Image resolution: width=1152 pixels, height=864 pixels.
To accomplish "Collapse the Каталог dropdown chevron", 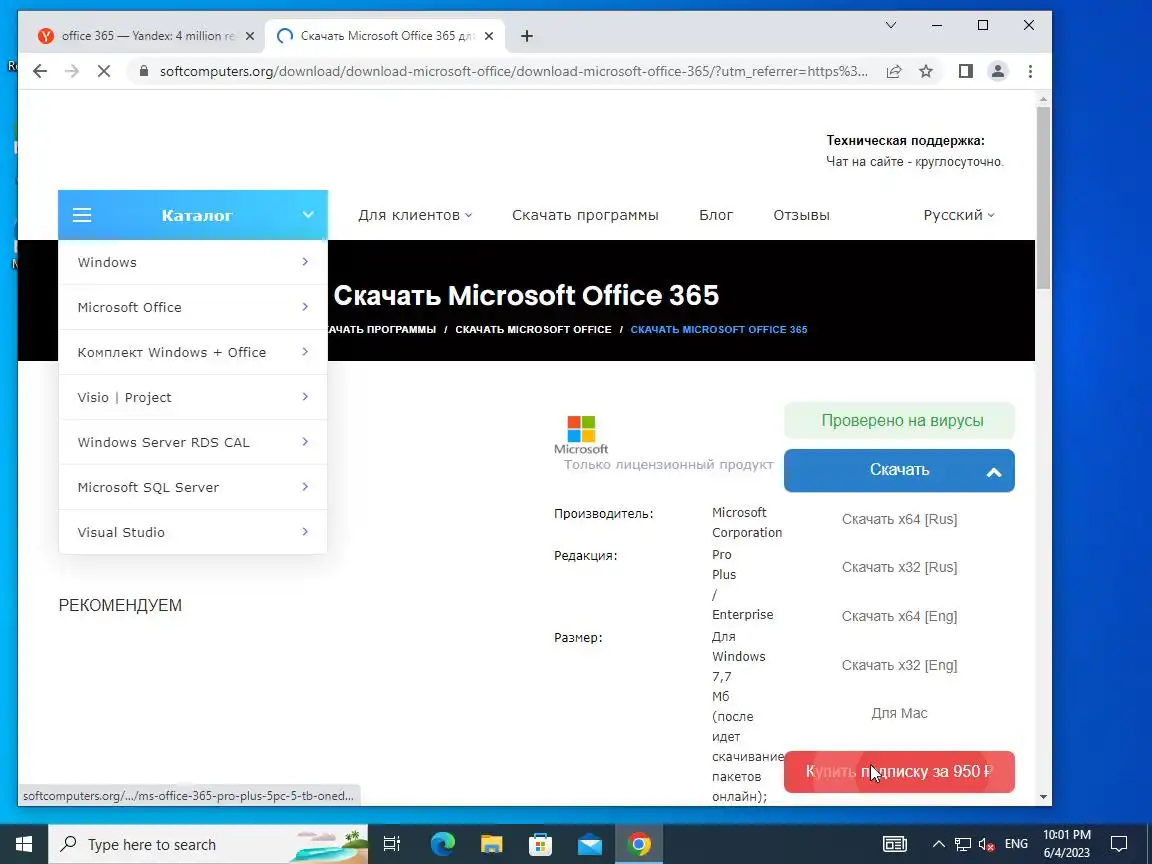I will tap(308, 215).
